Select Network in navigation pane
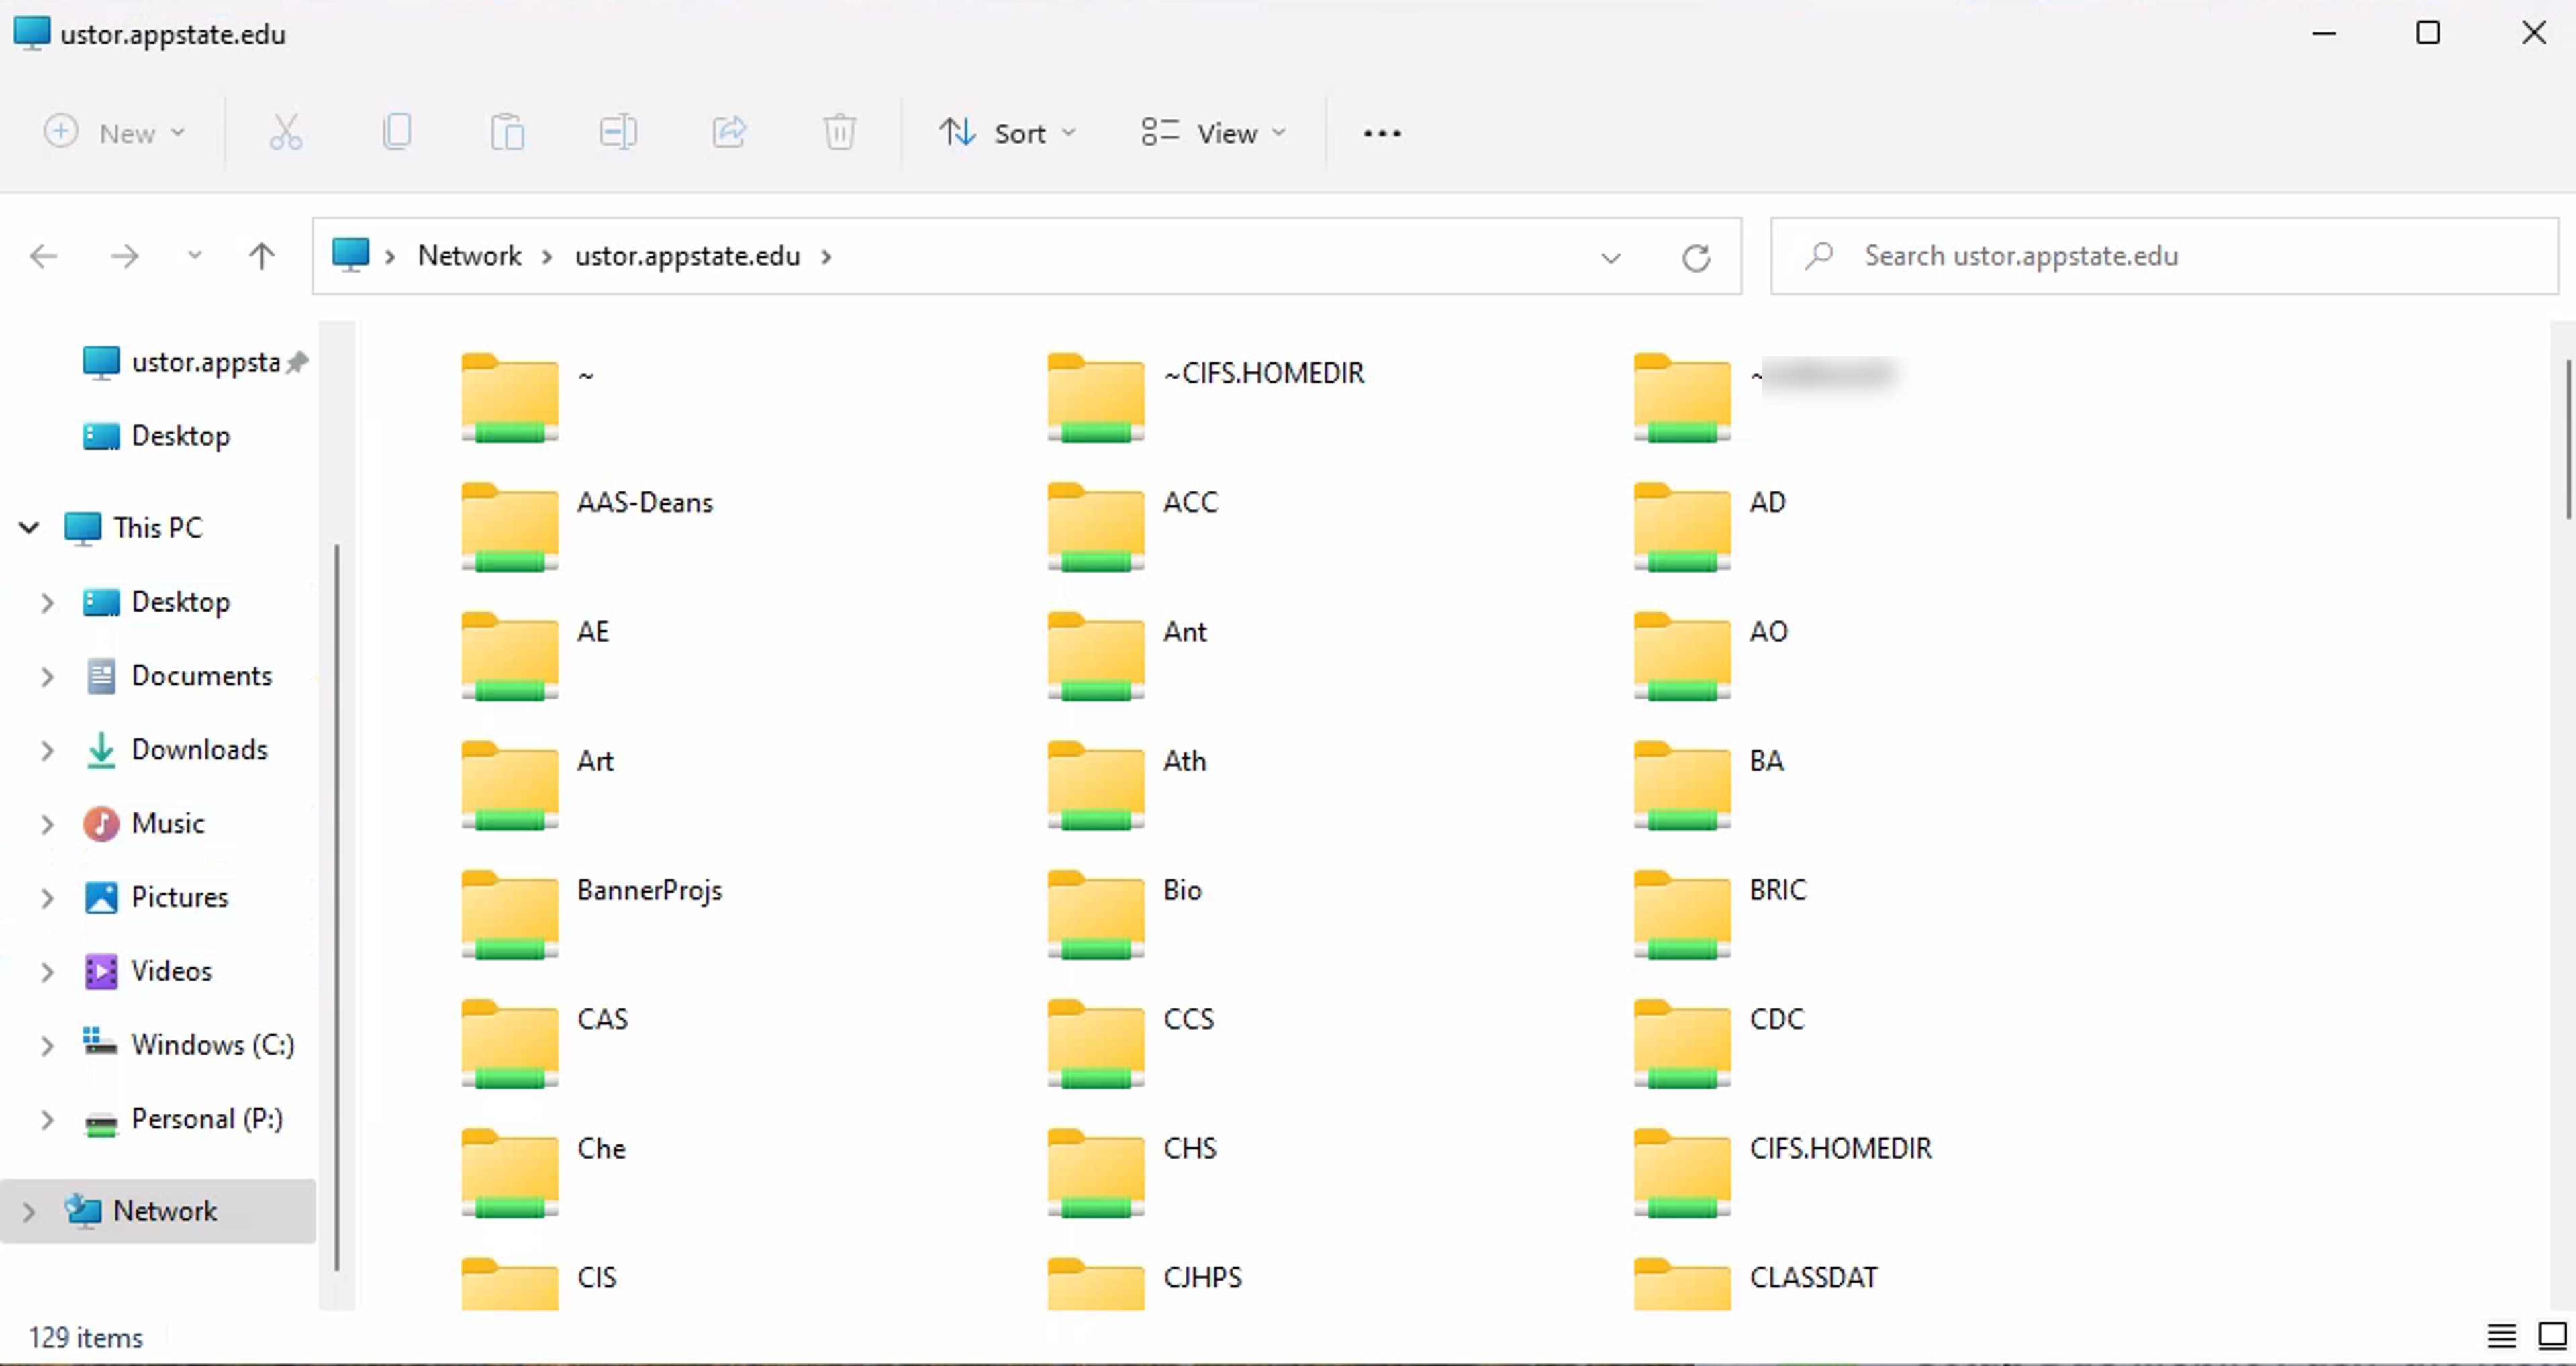Viewport: 2576px width, 1366px height. pyautogui.click(x=158, y=1211)
